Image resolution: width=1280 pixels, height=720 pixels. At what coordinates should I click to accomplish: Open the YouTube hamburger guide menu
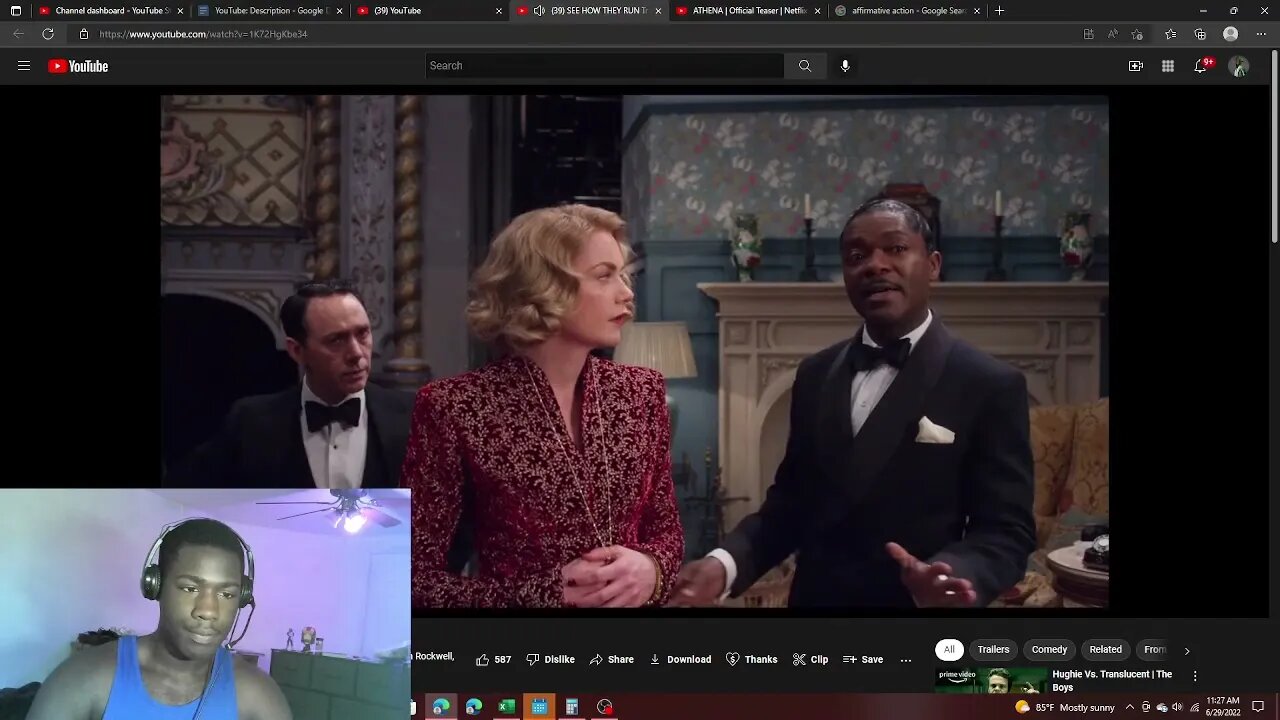pyautogui.click(x=24, y=66)
